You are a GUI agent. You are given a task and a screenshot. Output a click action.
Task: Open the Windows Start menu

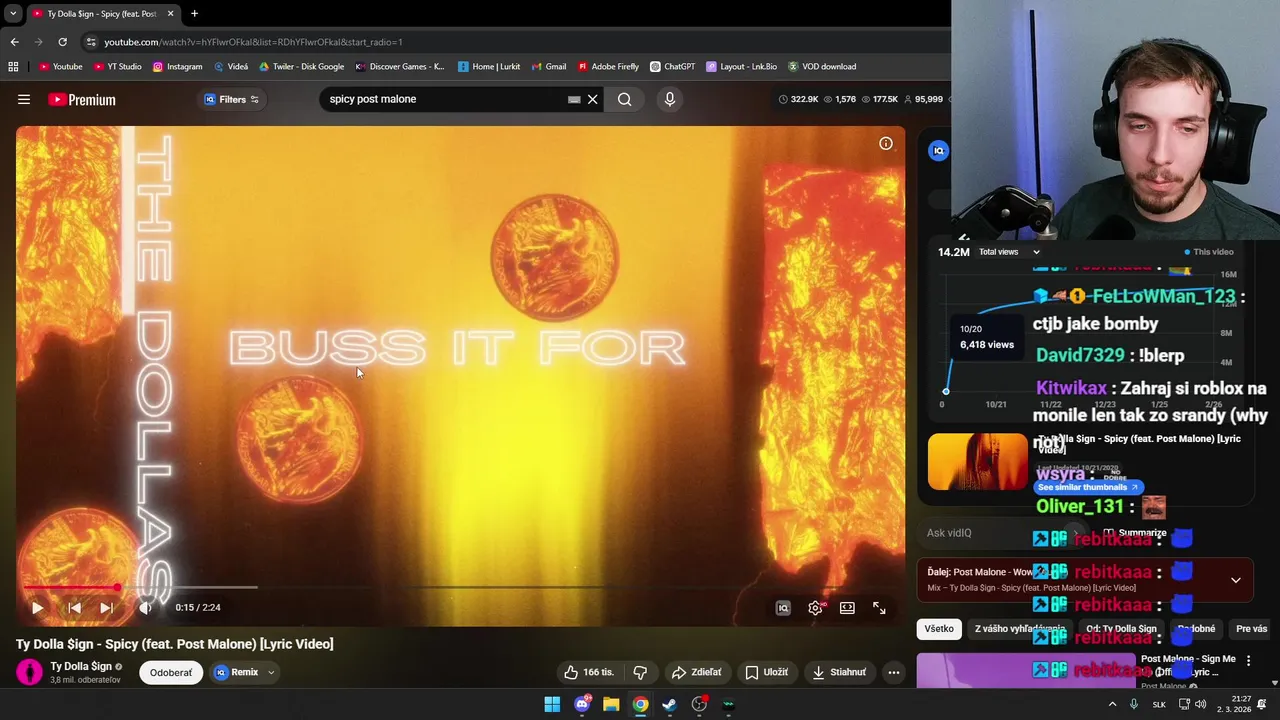coord(552,705)
